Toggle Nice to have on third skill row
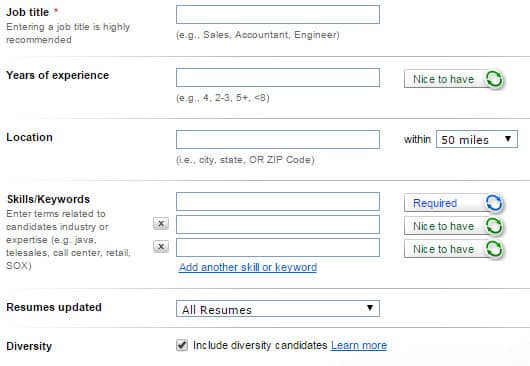530x366 pixels. pos(453,249)
